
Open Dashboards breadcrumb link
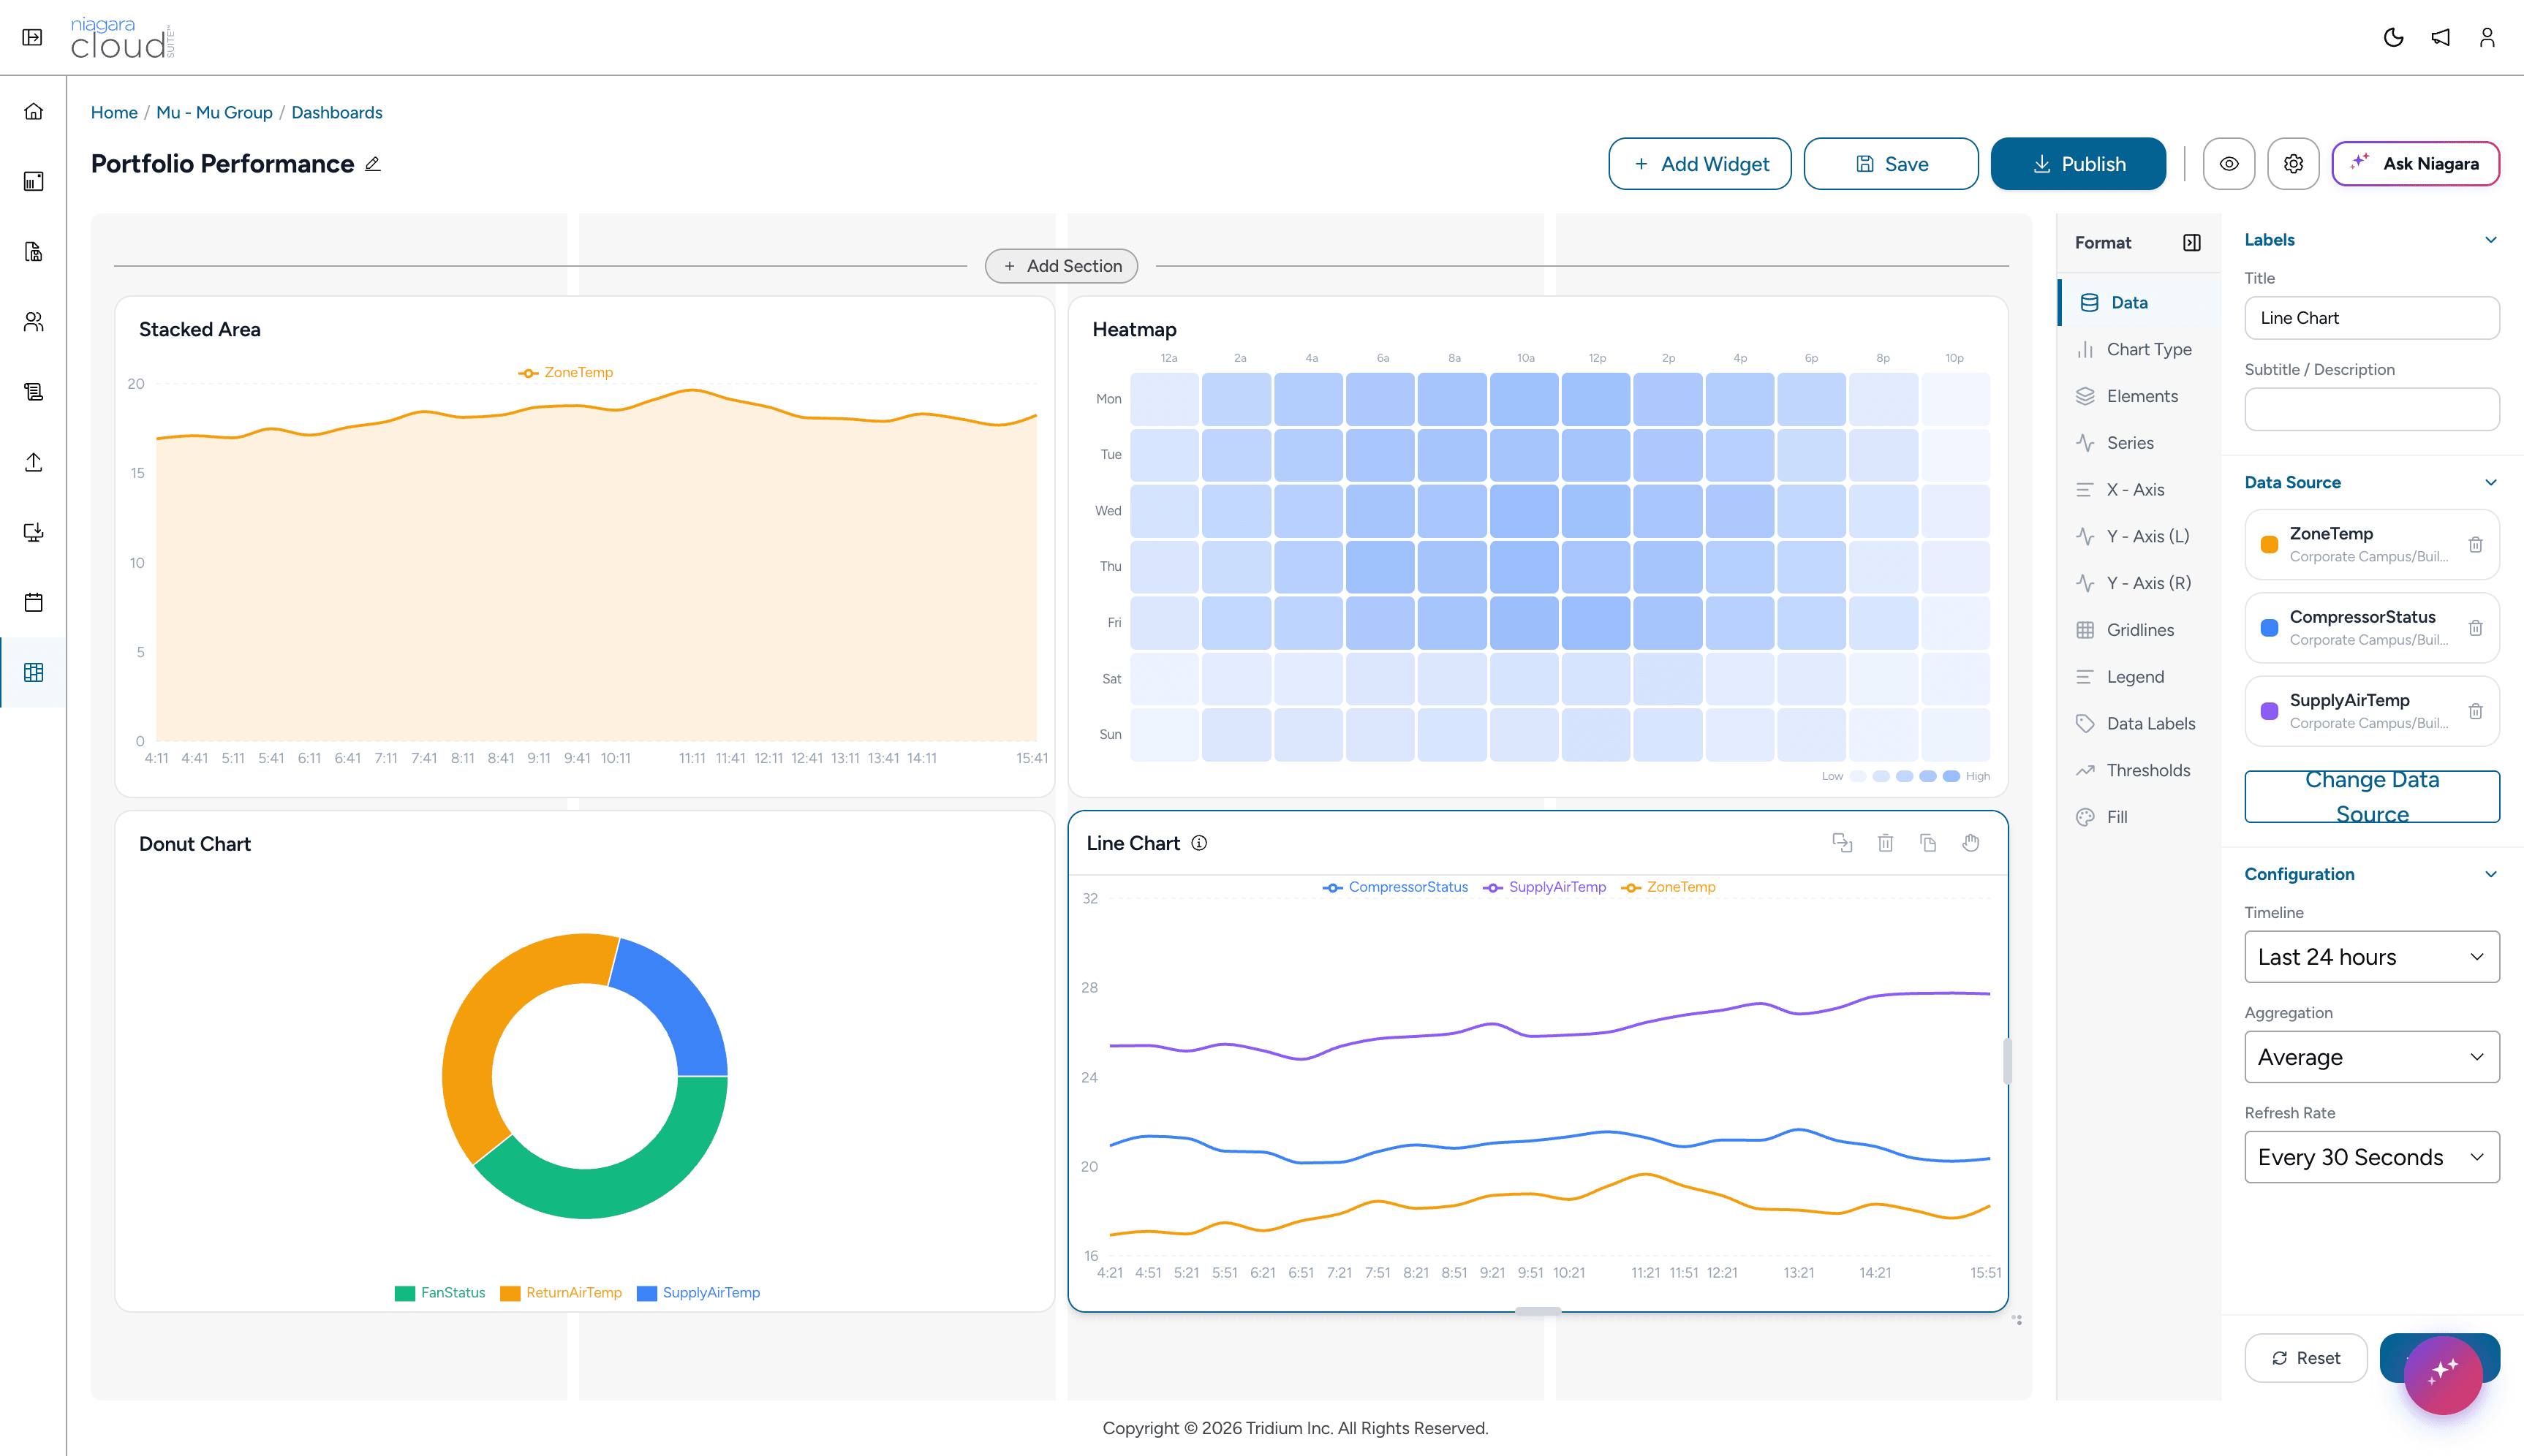coord(337,113)
